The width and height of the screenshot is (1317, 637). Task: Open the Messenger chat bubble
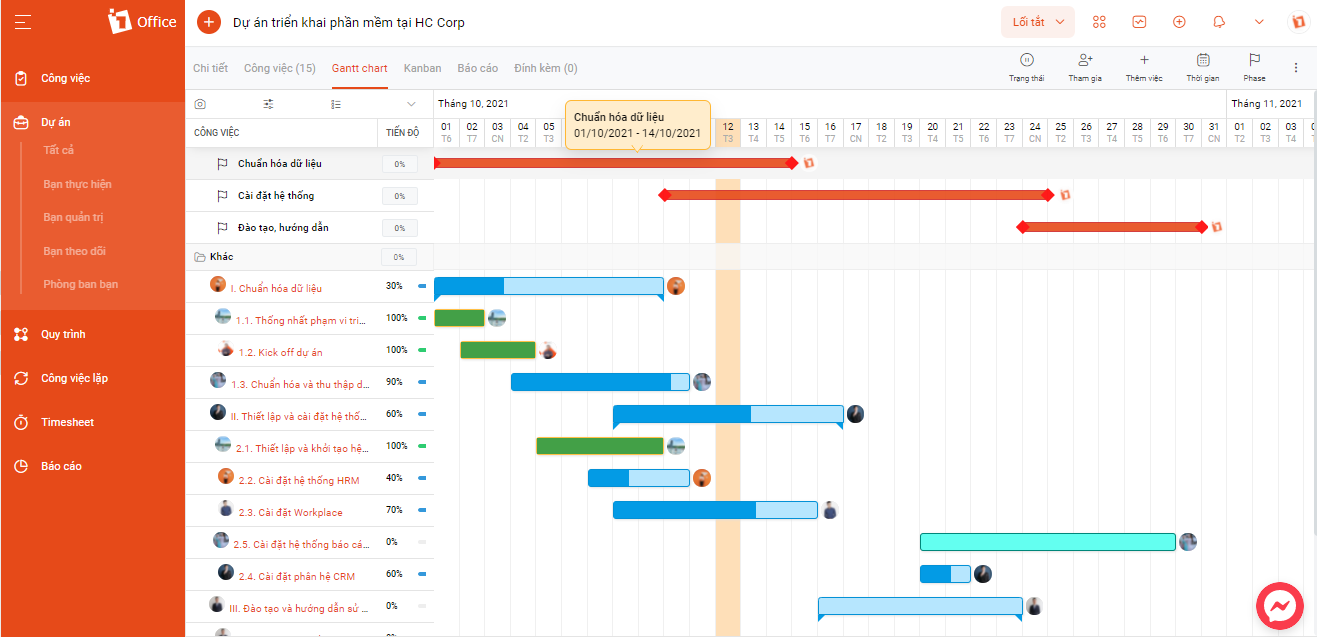click(1279, 606)
